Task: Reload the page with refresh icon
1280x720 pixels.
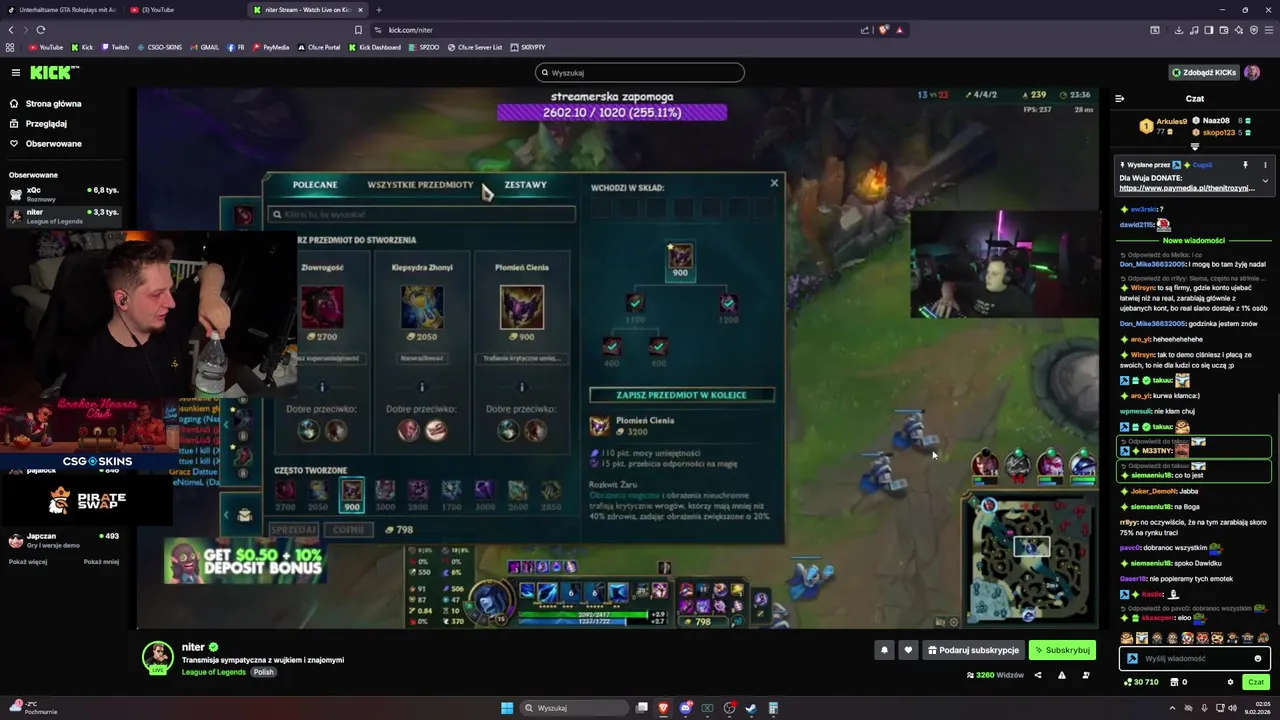Action: pos(41,30)
